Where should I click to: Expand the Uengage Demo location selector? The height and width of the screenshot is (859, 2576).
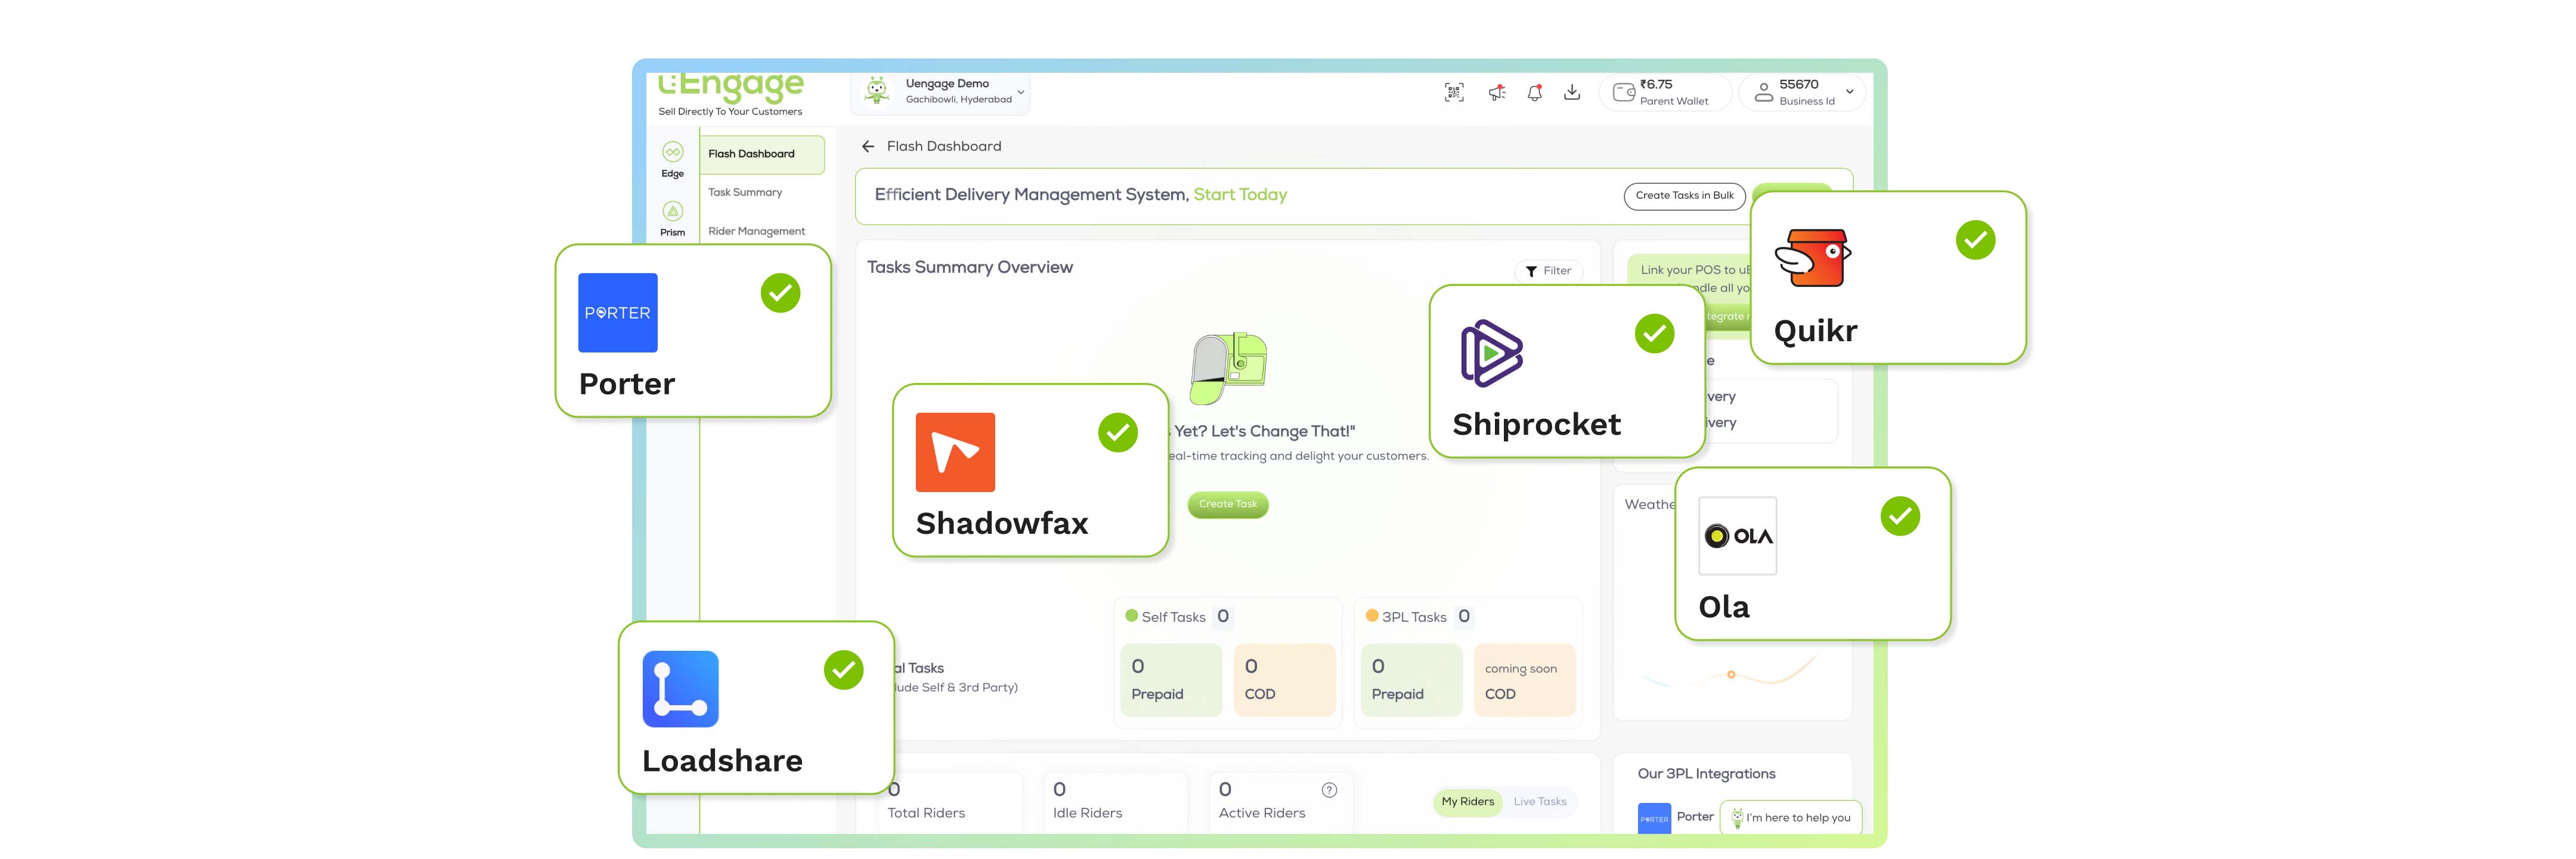[x=1019, y=92]
